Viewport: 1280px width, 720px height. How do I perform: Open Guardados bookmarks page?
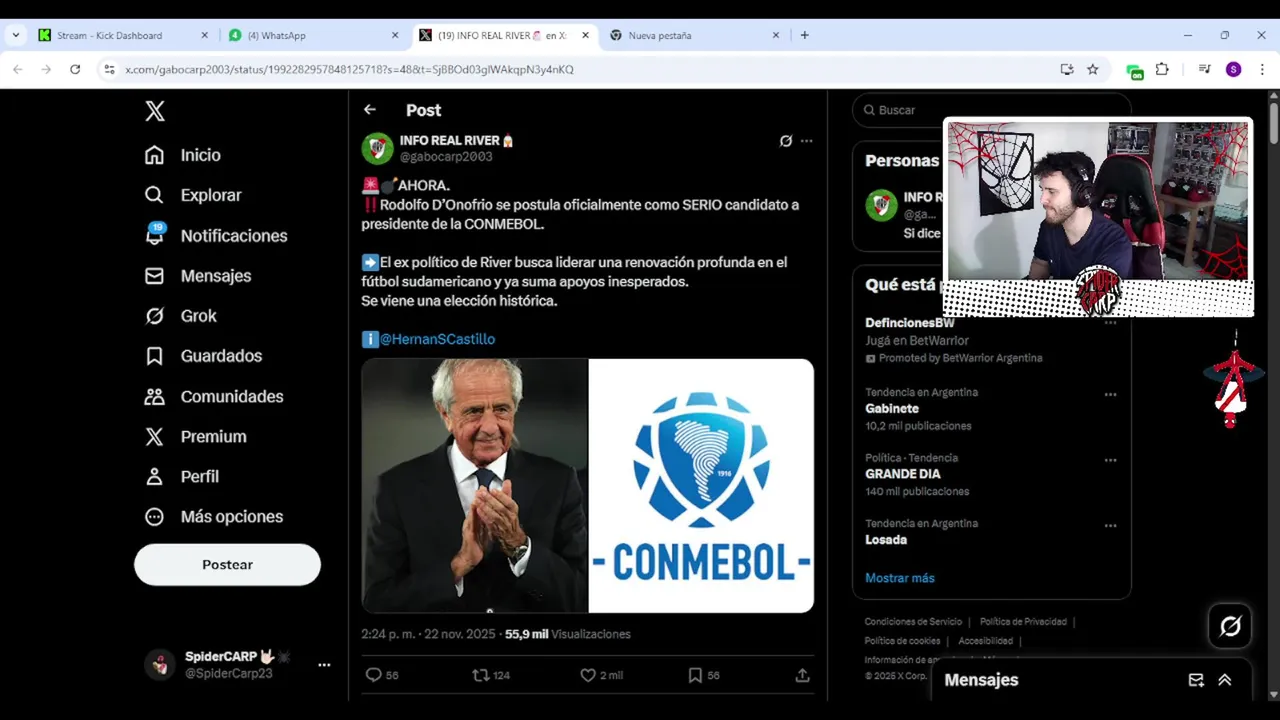pyautogui.click(x=203, y=356)
